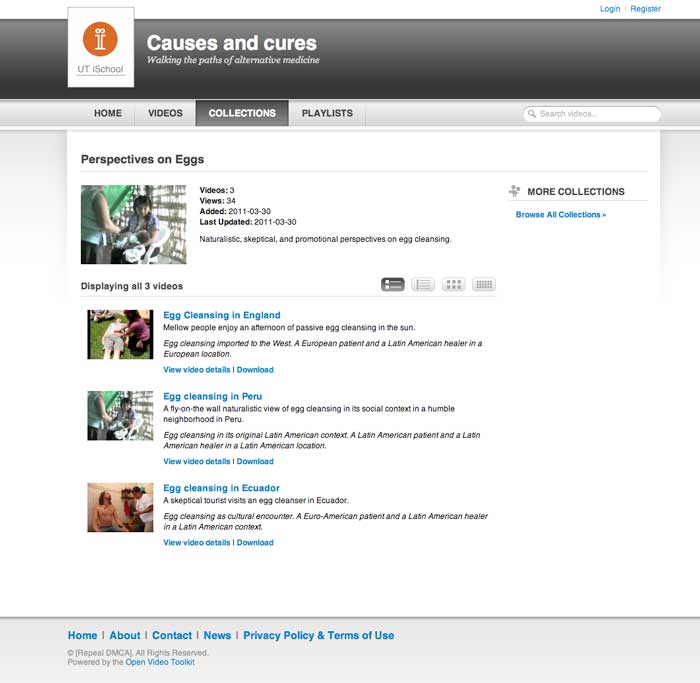The image size is (700, 683).
Task: View video details for Ecuador video
Action: click(x=197, y=543)
